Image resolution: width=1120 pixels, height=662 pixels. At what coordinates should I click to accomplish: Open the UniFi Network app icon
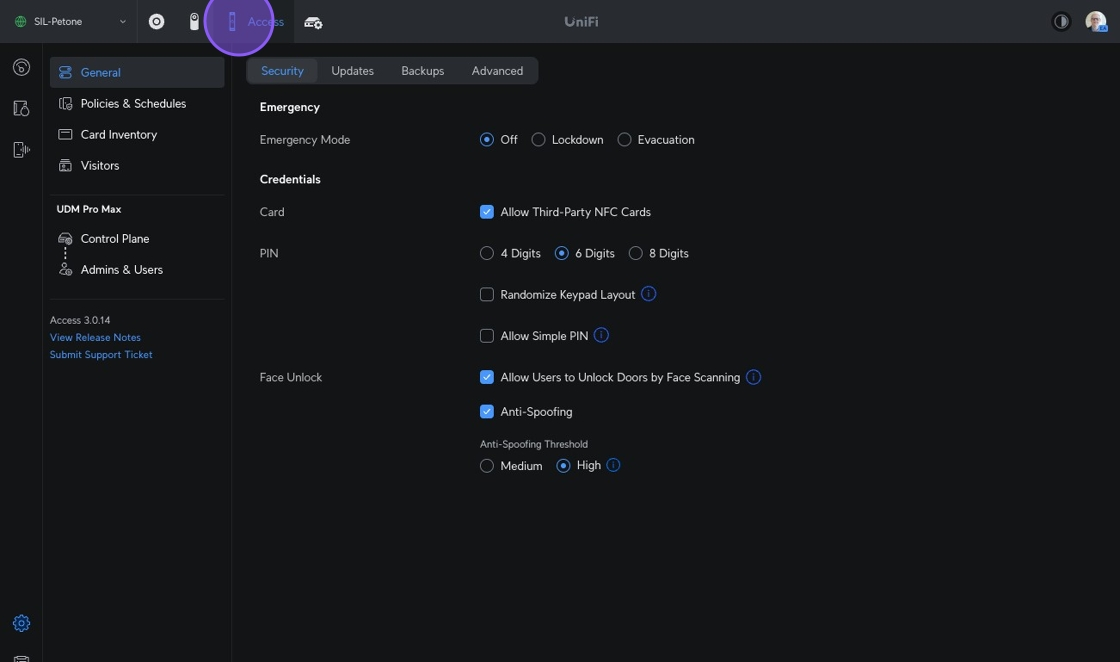tap(157, 22)
